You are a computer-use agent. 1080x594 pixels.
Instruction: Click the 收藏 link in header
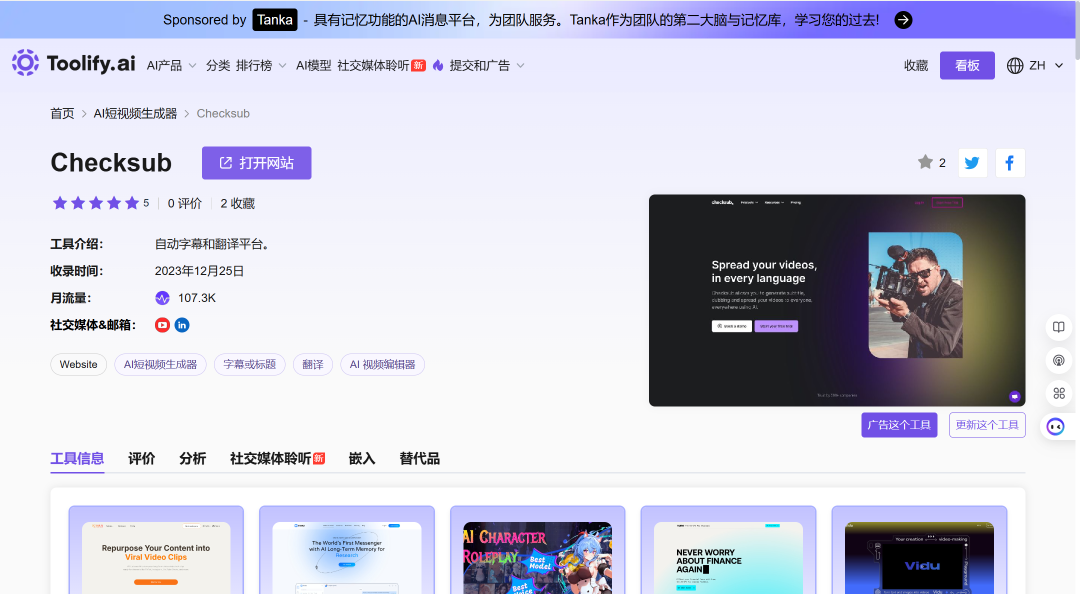pyautogui.click(x=916, y=65)
